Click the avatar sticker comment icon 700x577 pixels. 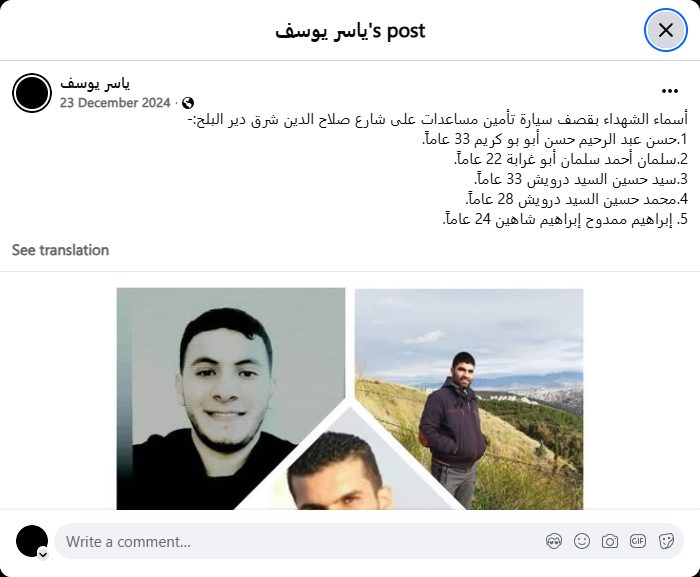click(x=554, y=541)
